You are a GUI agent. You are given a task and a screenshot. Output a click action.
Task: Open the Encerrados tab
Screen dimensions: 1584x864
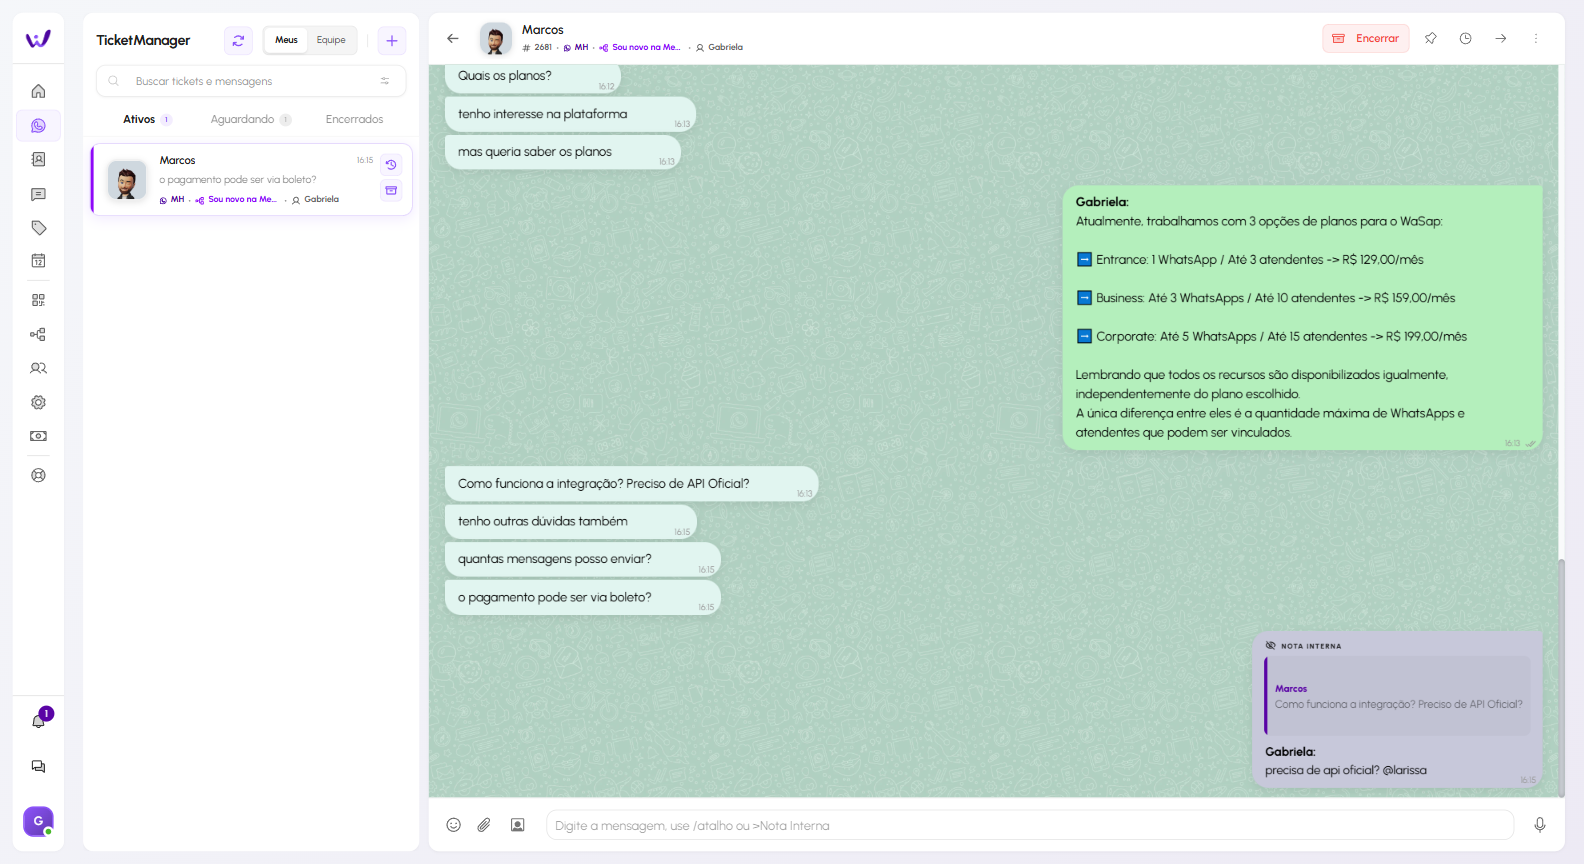point(354,119)
